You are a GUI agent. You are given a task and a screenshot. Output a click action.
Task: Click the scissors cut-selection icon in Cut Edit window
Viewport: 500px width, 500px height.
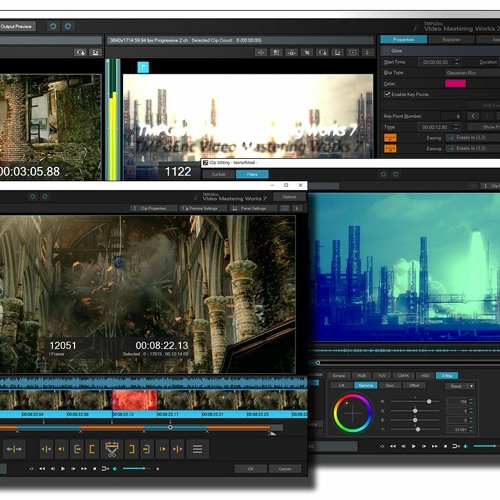tap(112, 449)
